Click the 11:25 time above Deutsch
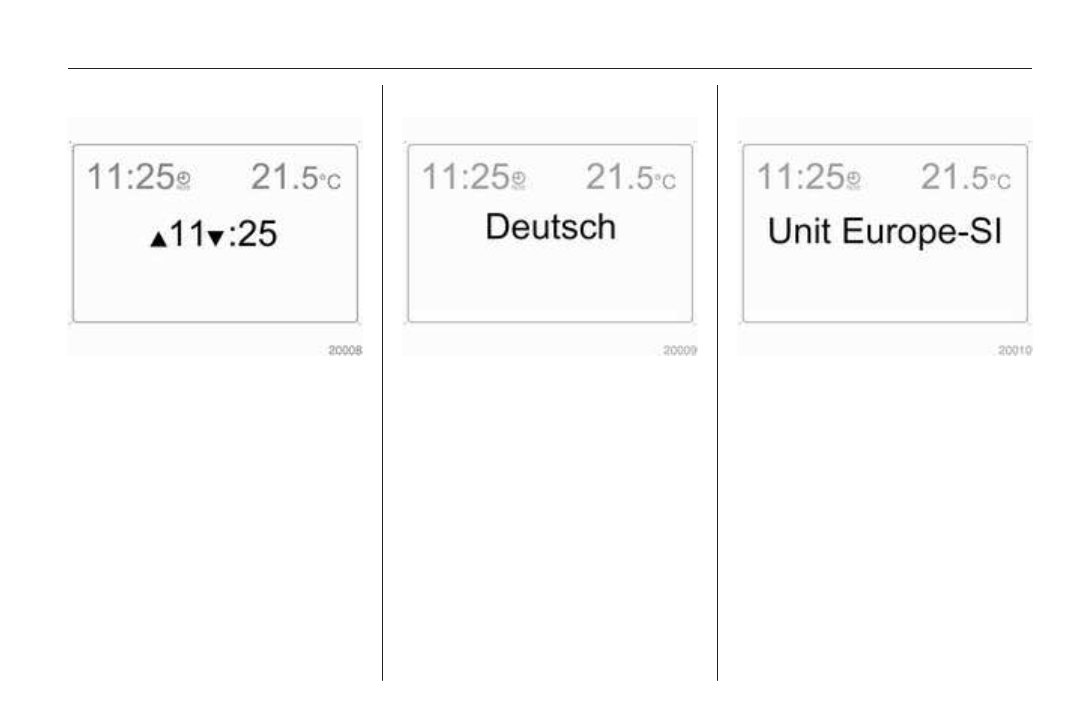The height and width of the screenshot is (720, 1077). point(465,177)
